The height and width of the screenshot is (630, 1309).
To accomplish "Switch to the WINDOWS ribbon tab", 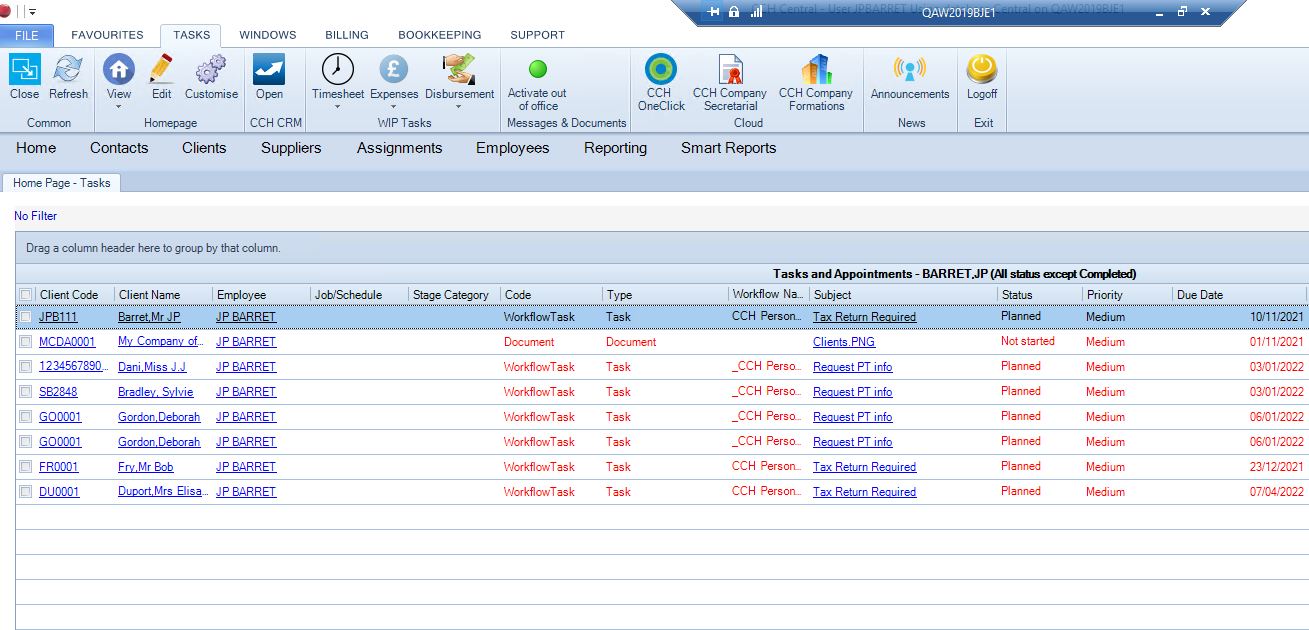I will pos(267,35).
